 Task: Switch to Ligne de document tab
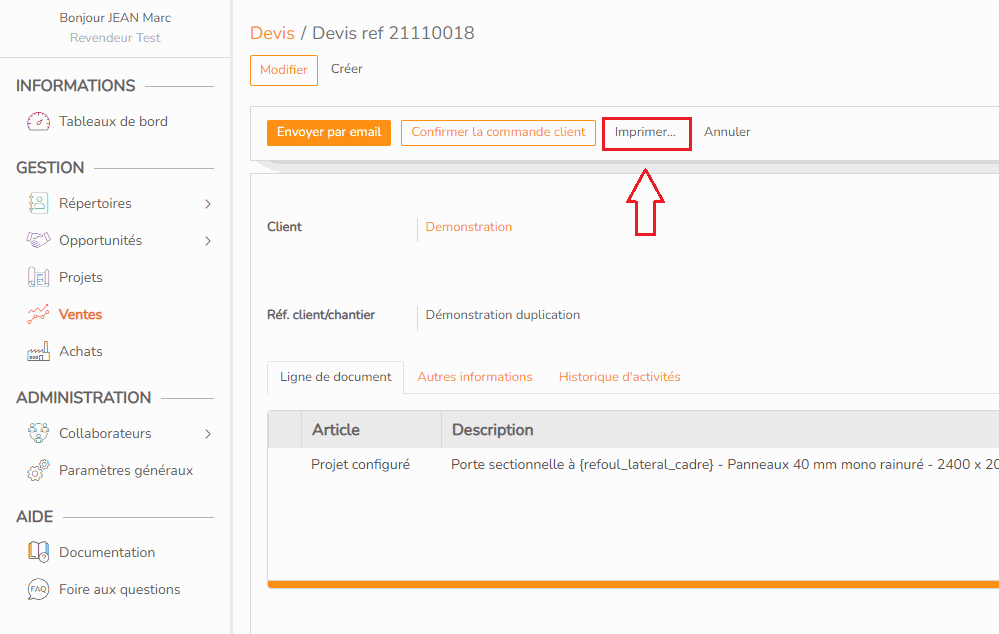pyautogui.click(x=336, y=377)
